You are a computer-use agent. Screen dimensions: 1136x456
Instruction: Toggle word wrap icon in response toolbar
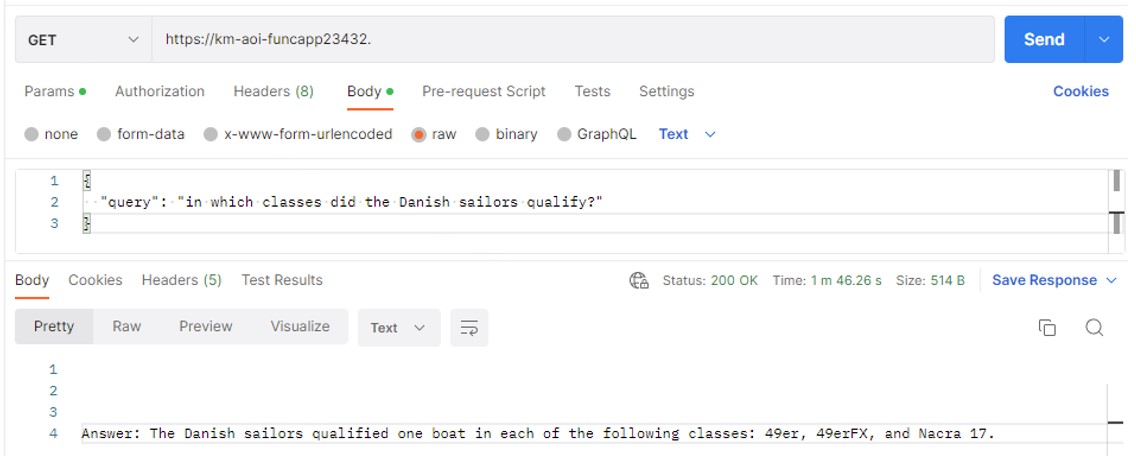click(469, 328)
